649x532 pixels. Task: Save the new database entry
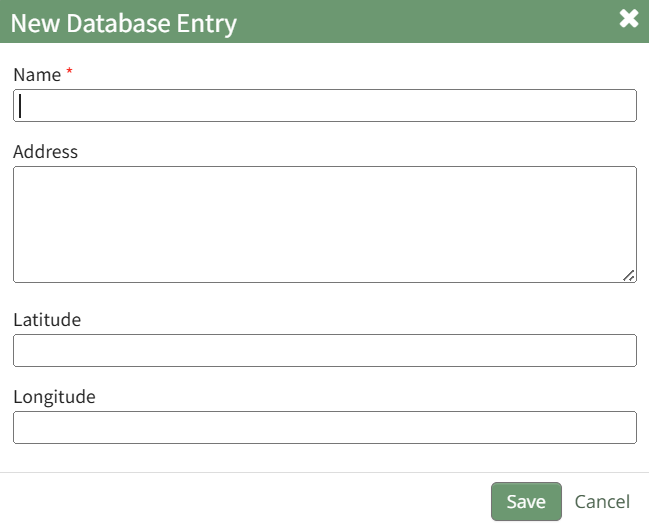pyautogui.click(x=526, y=502)
